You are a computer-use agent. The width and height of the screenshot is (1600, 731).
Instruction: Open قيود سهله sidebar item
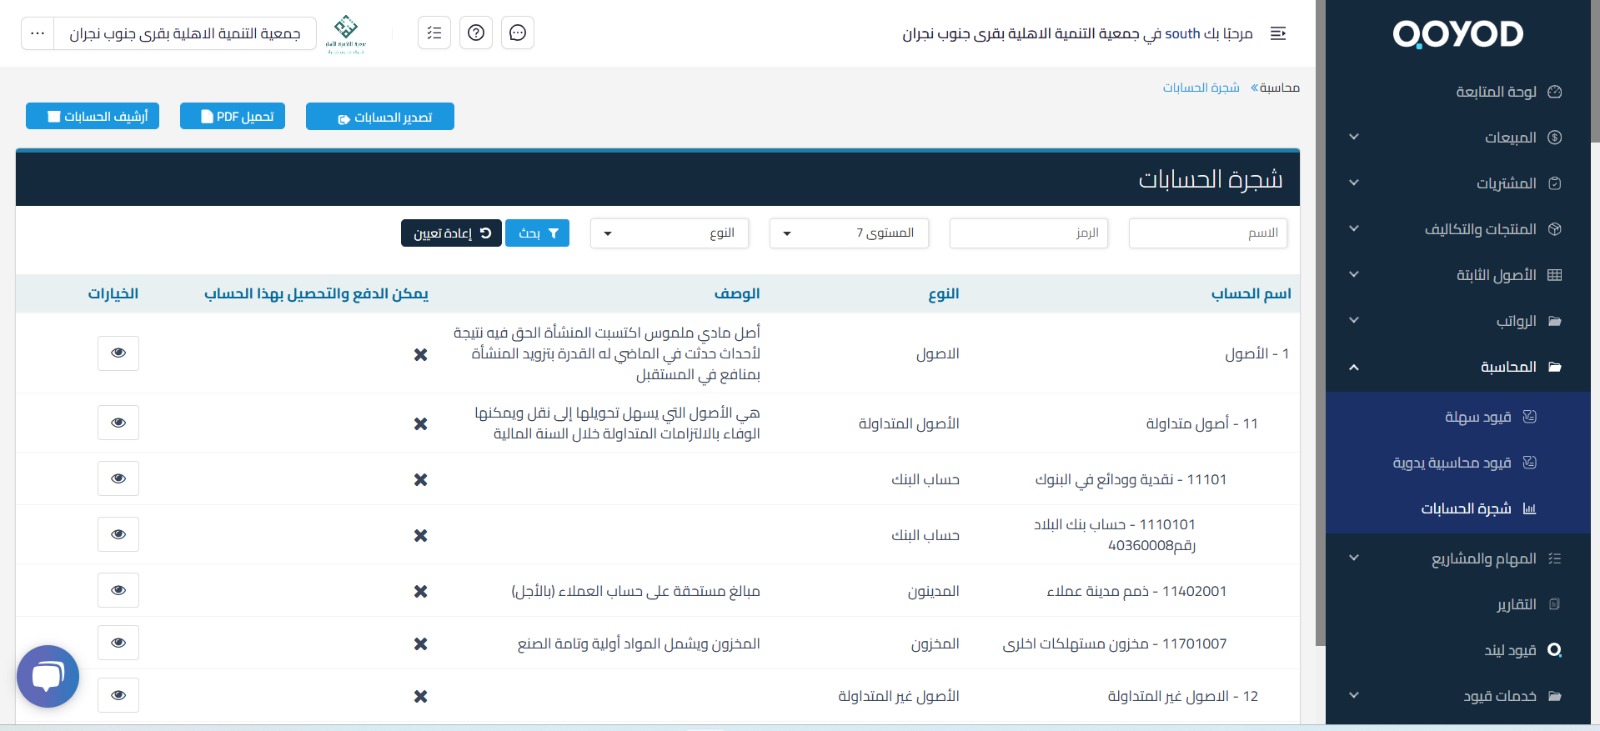[x=1477, y=417]
